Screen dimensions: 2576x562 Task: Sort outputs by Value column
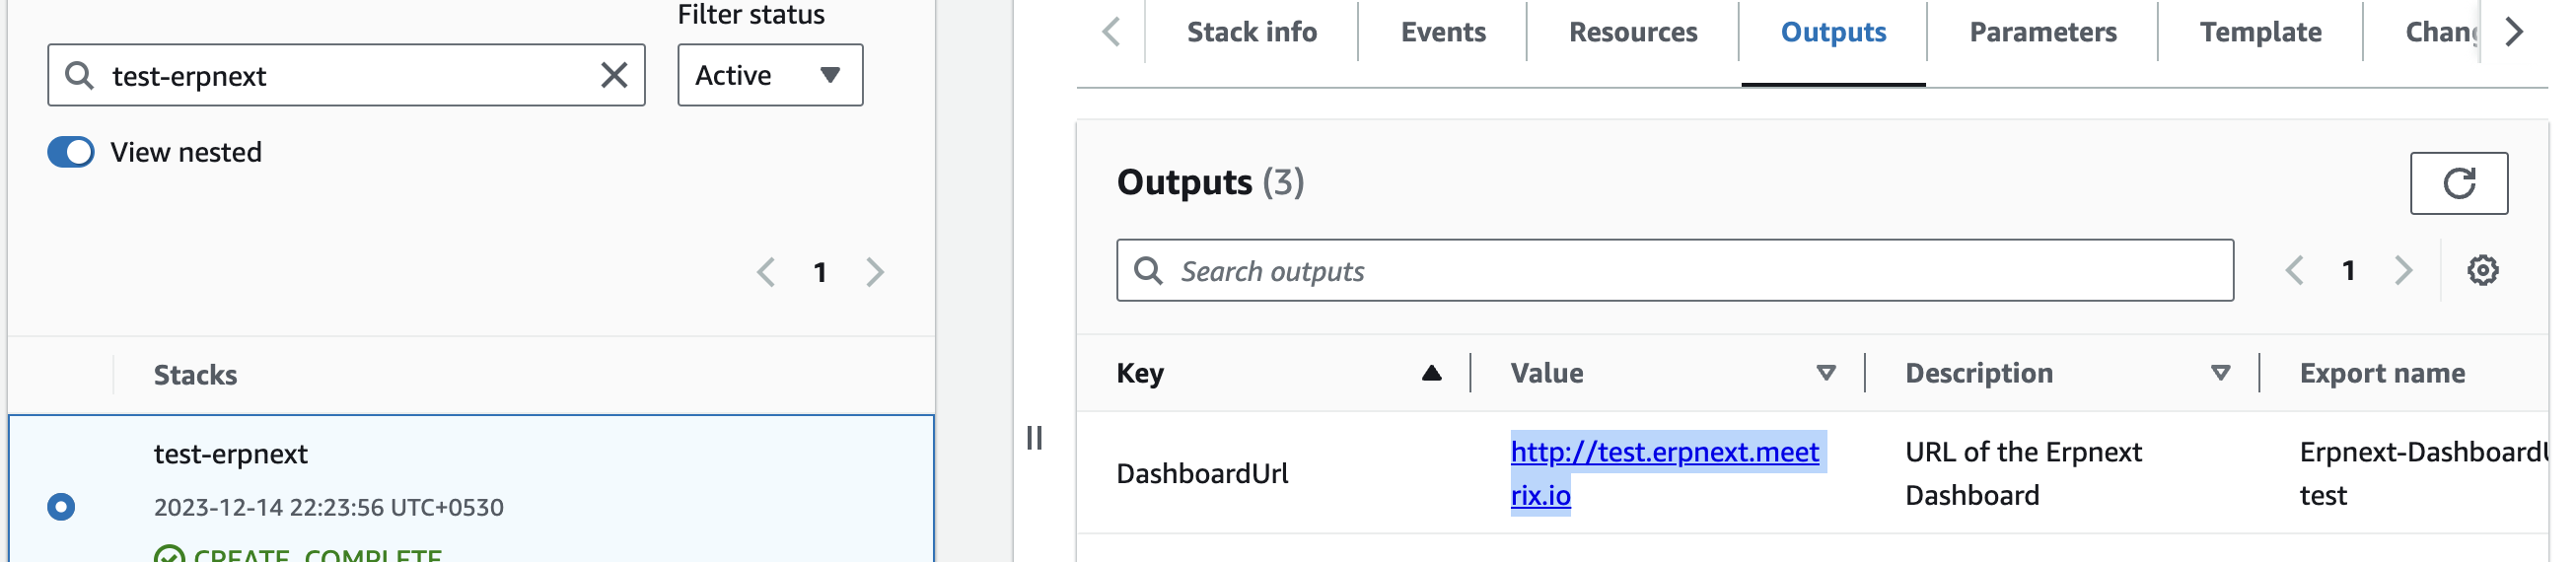coord(1825,374)
